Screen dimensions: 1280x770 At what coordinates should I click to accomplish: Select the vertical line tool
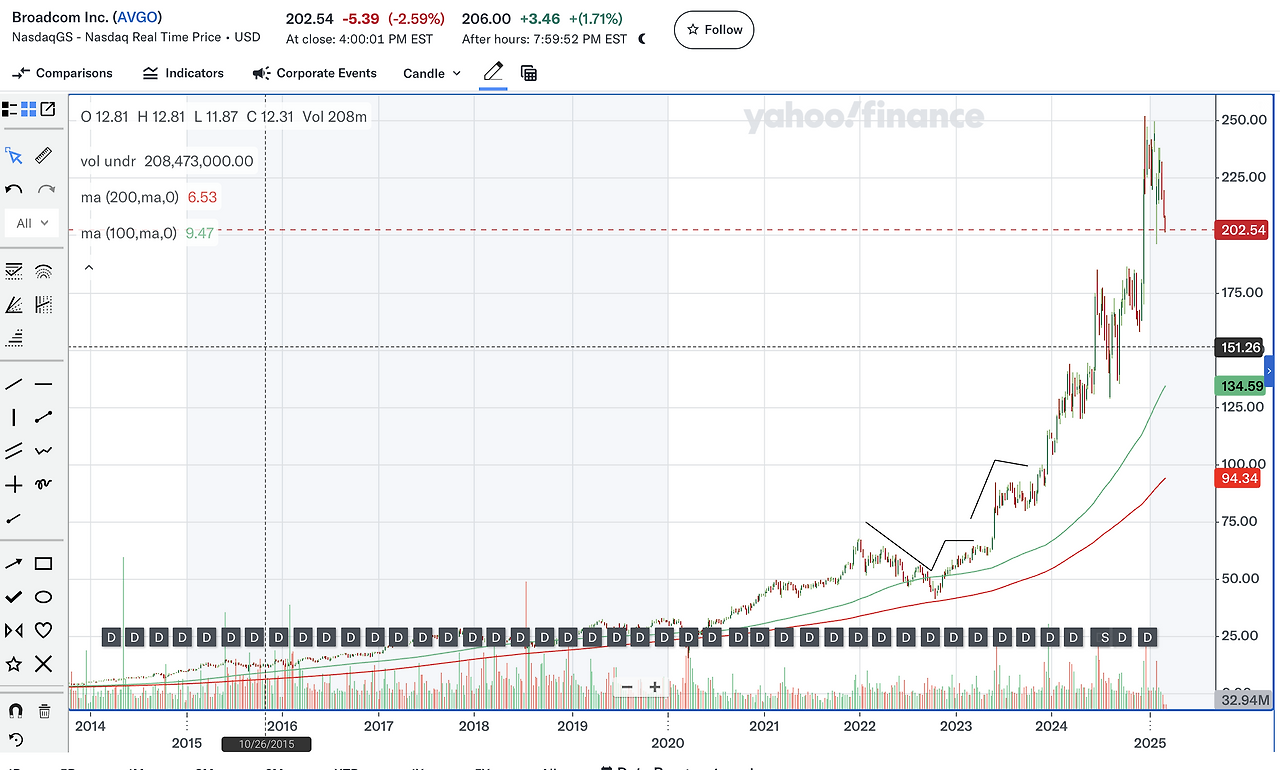[x=14, y=418]
